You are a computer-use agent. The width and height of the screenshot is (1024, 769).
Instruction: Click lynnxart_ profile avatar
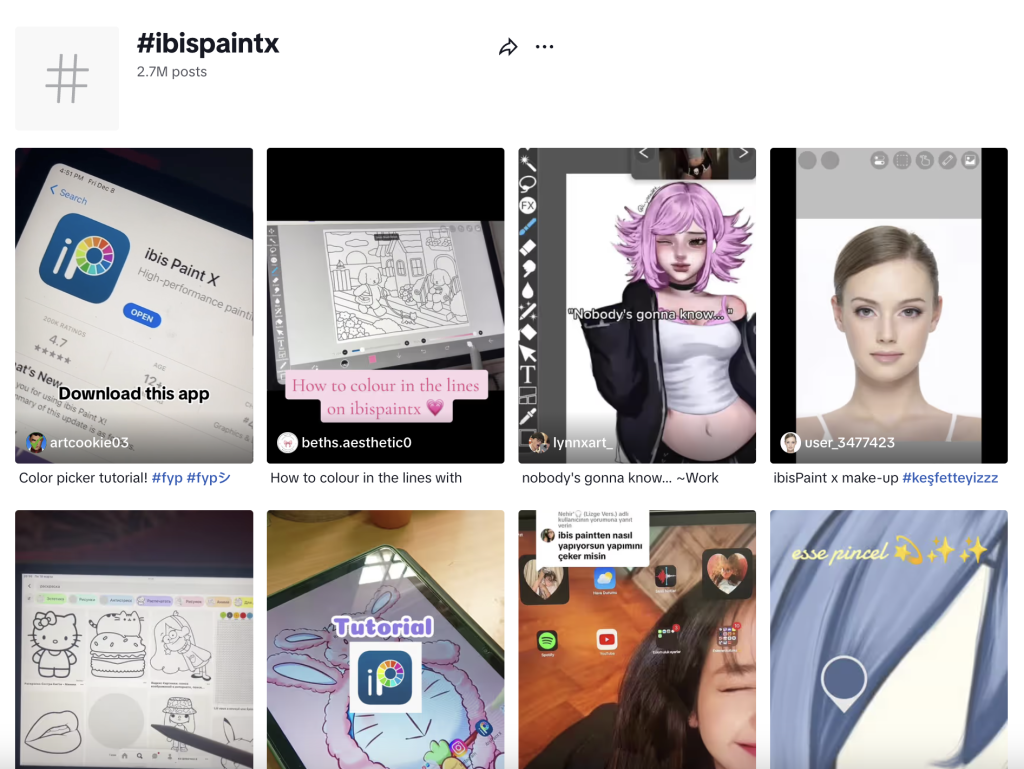click(x=539, y=442)
